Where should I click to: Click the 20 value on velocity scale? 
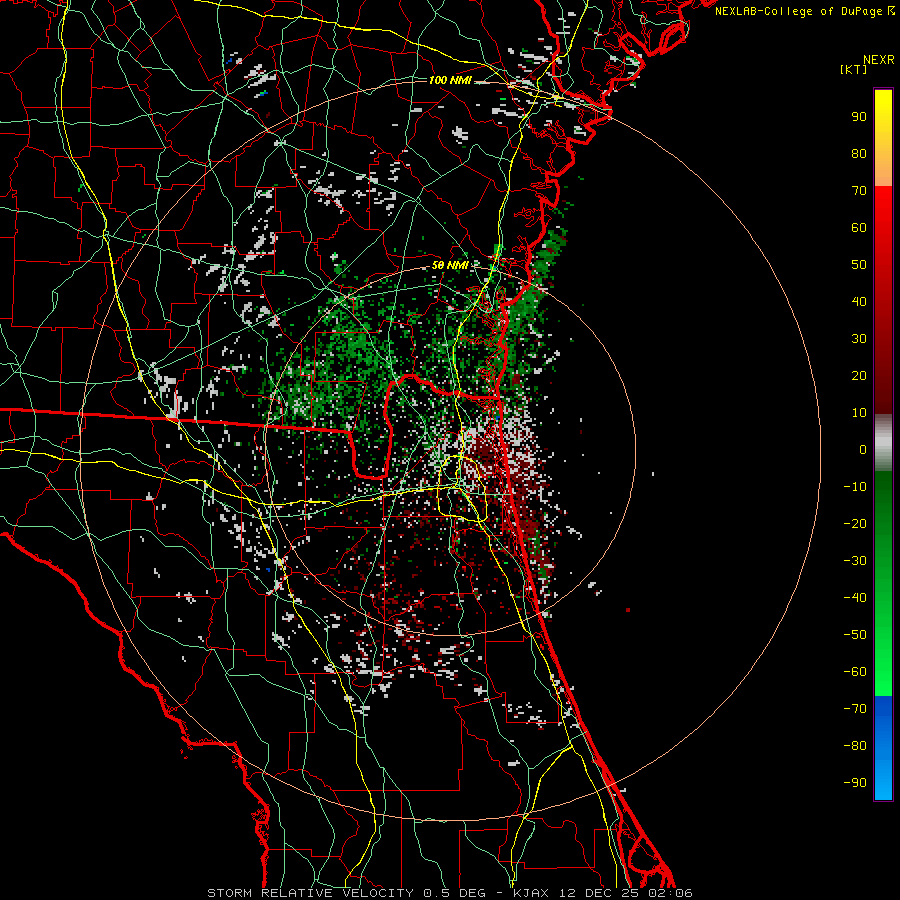859,376
